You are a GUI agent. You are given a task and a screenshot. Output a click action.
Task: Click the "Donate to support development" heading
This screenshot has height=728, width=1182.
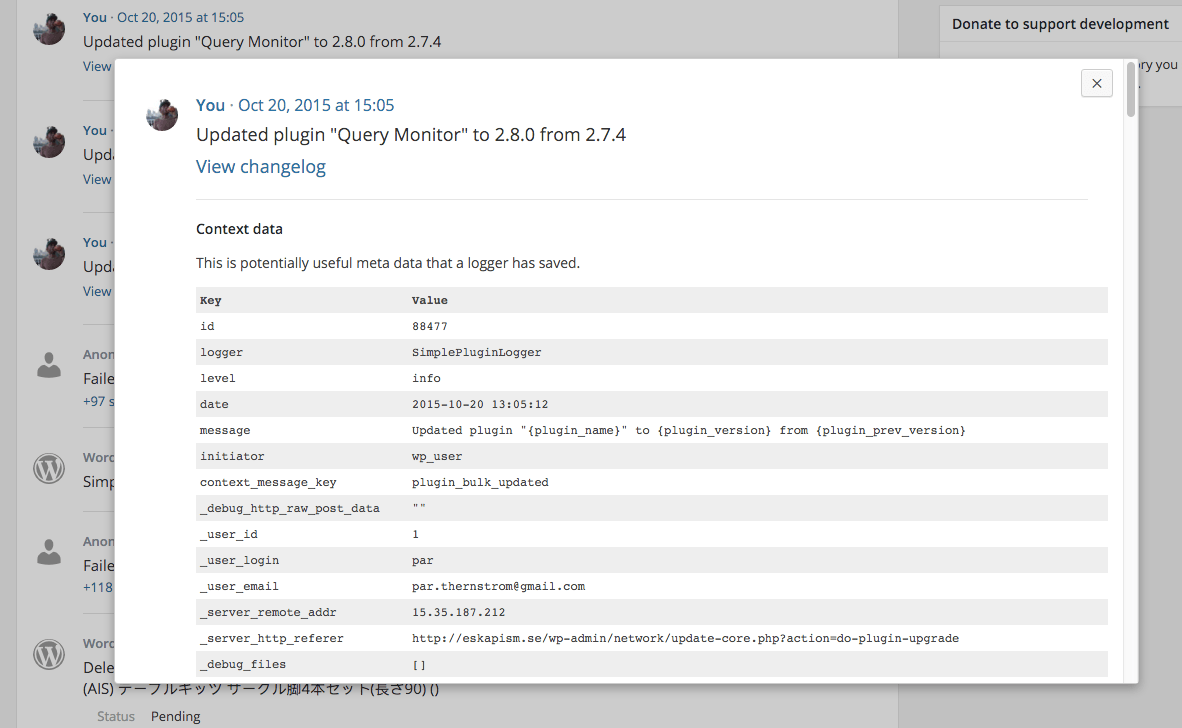1060,24
